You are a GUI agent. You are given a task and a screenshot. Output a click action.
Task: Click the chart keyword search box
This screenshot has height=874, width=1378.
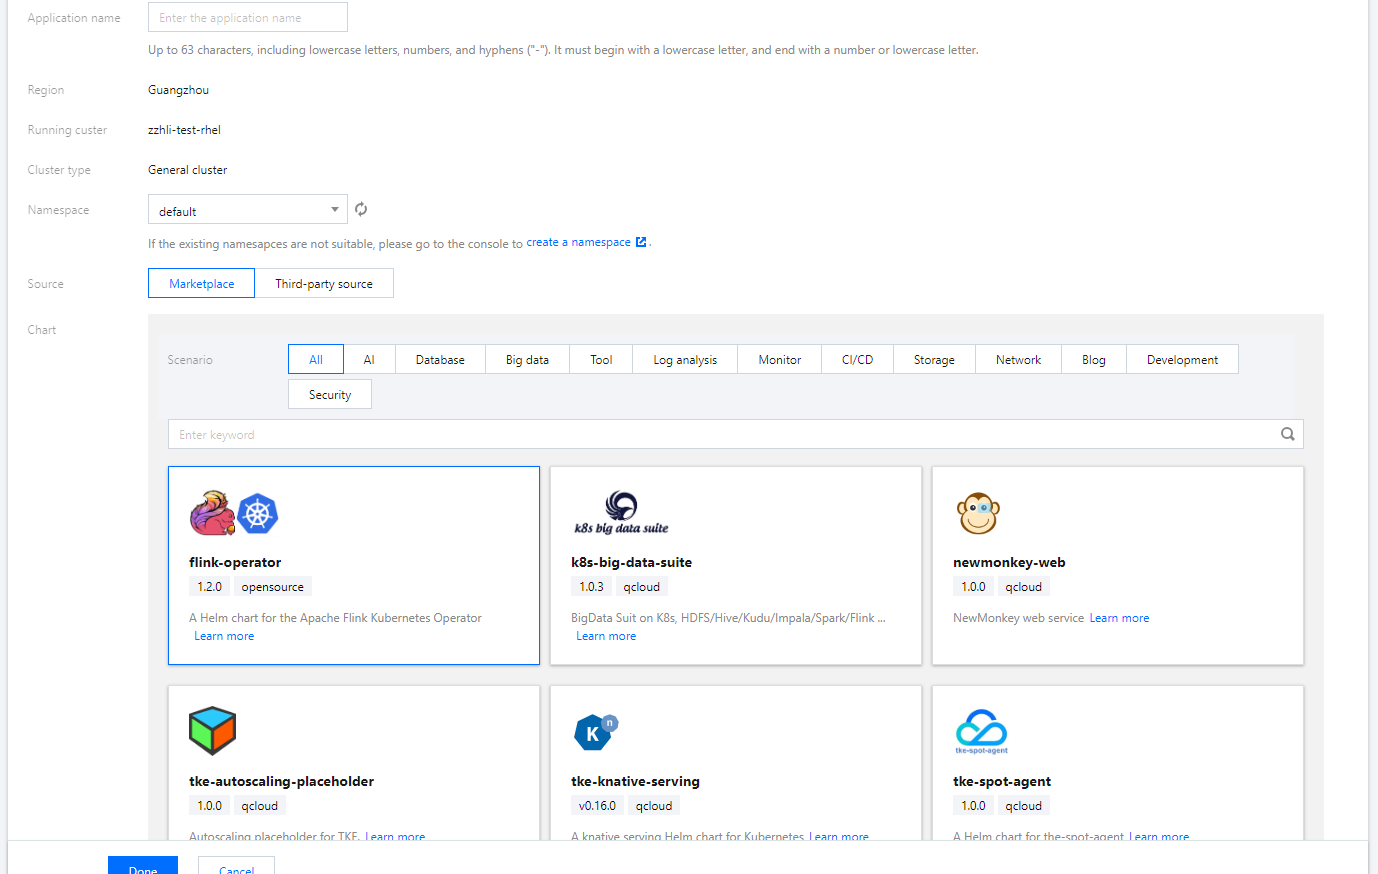720,434
